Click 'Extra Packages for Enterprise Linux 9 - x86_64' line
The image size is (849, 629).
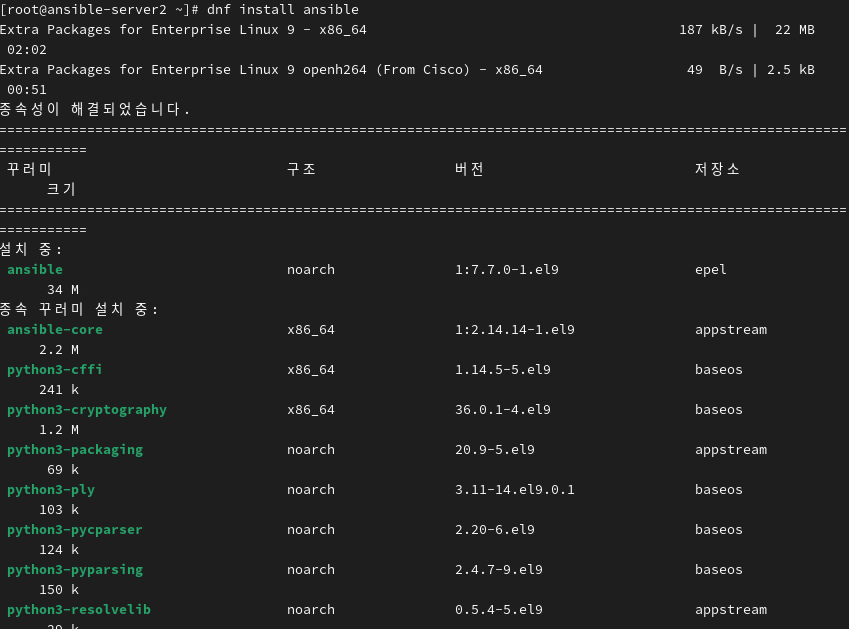[x=183, y=30]
